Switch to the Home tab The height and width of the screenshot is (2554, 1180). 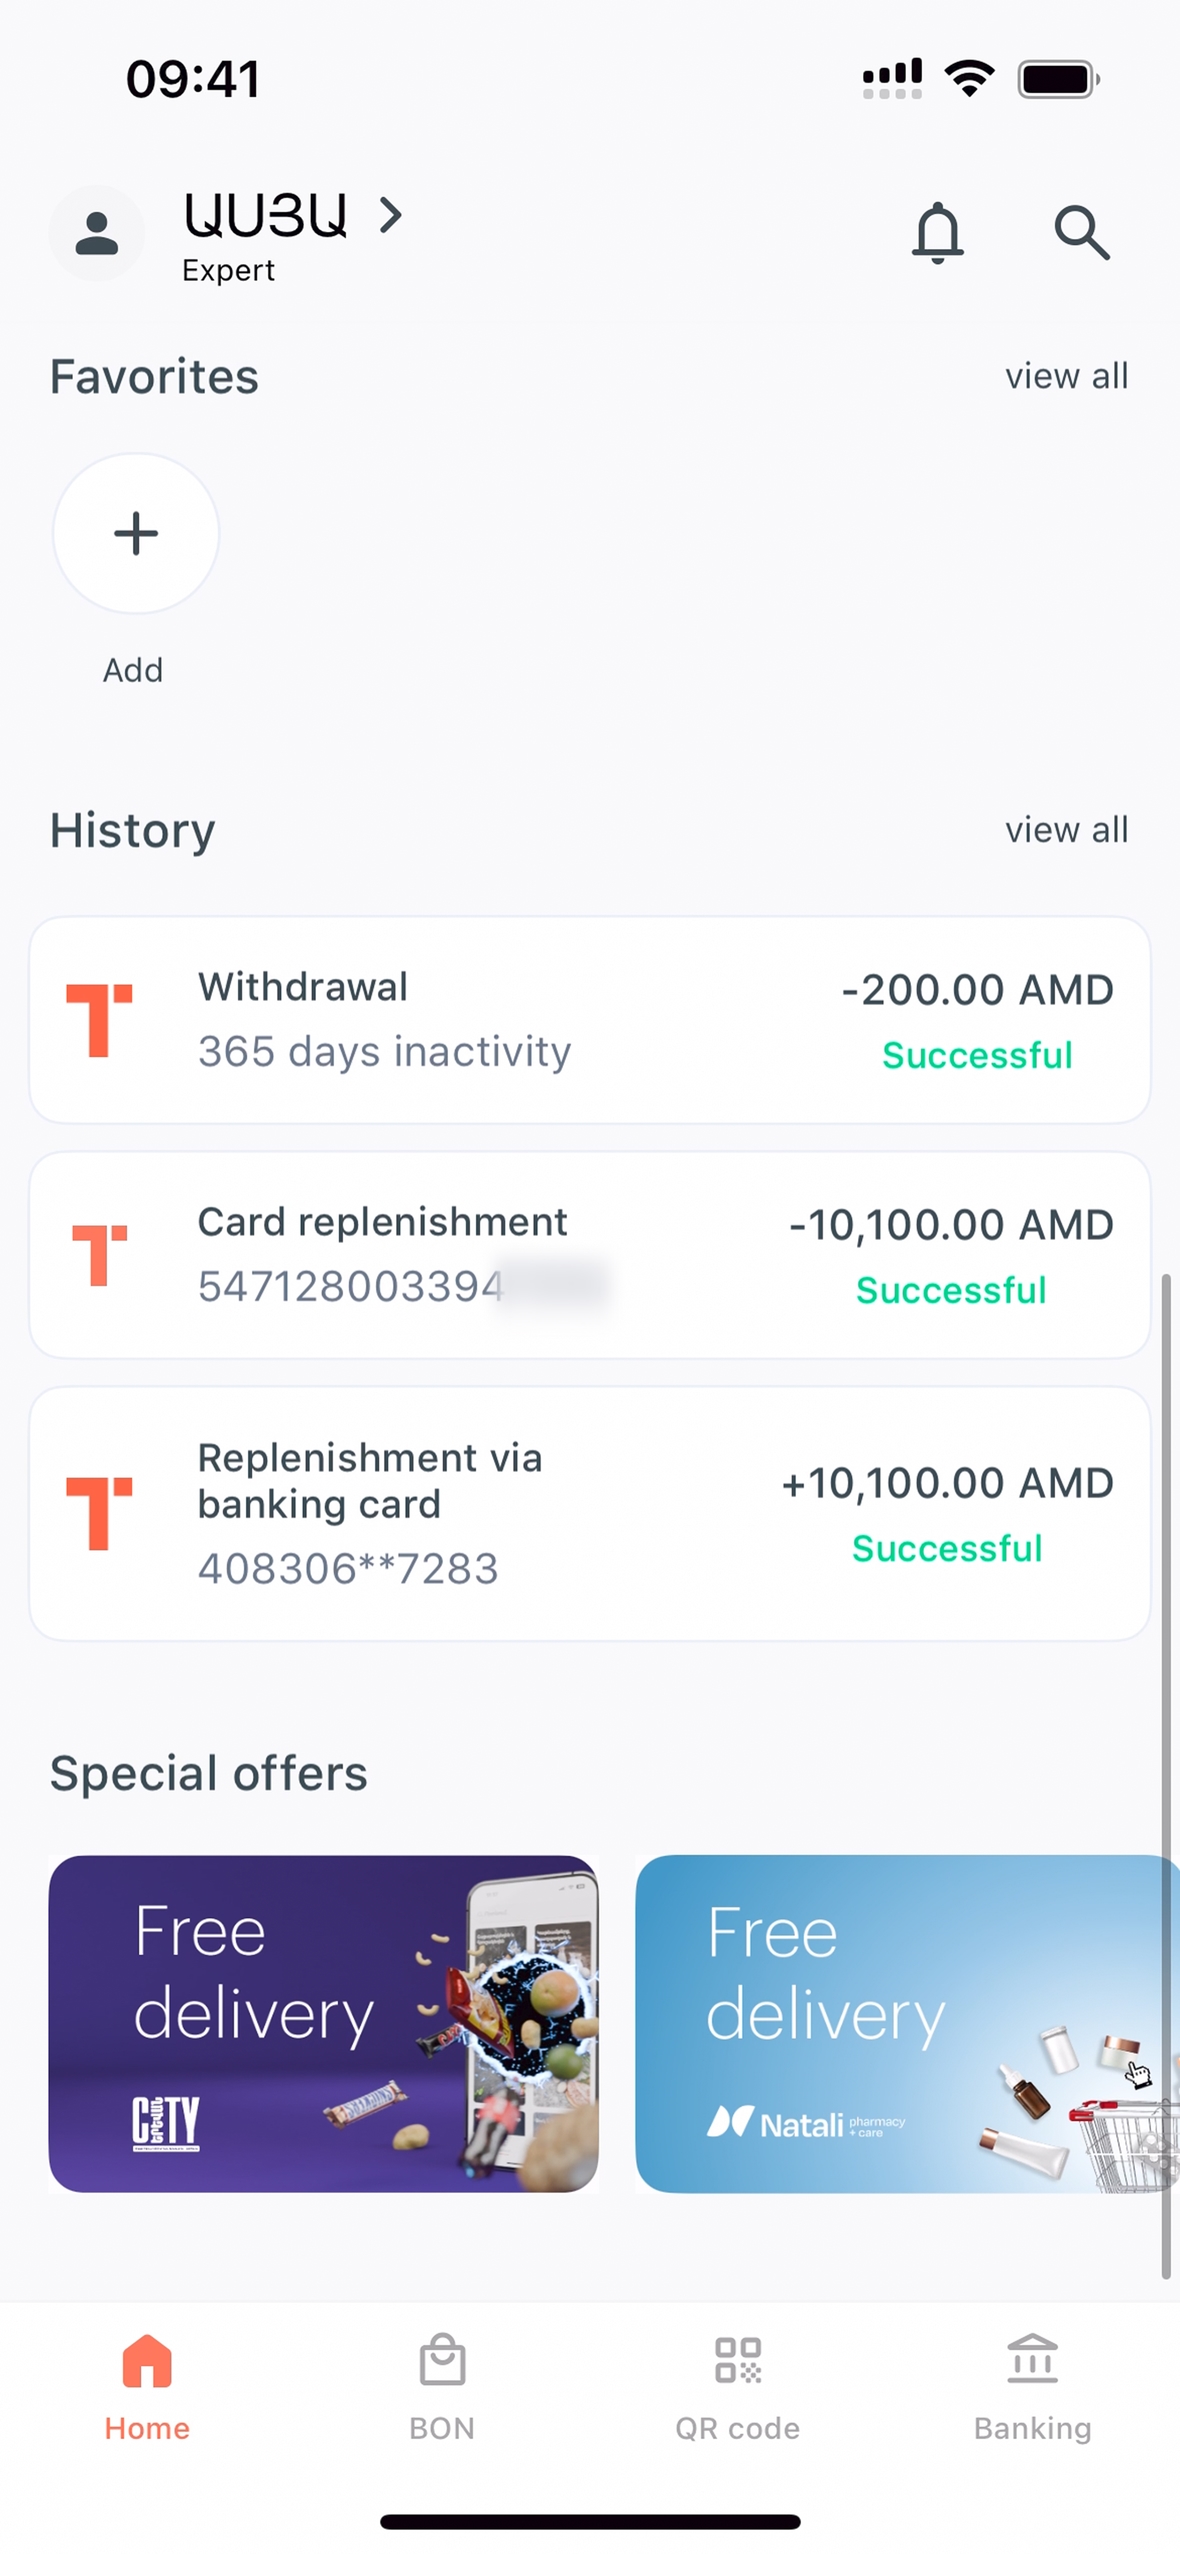147,2385
